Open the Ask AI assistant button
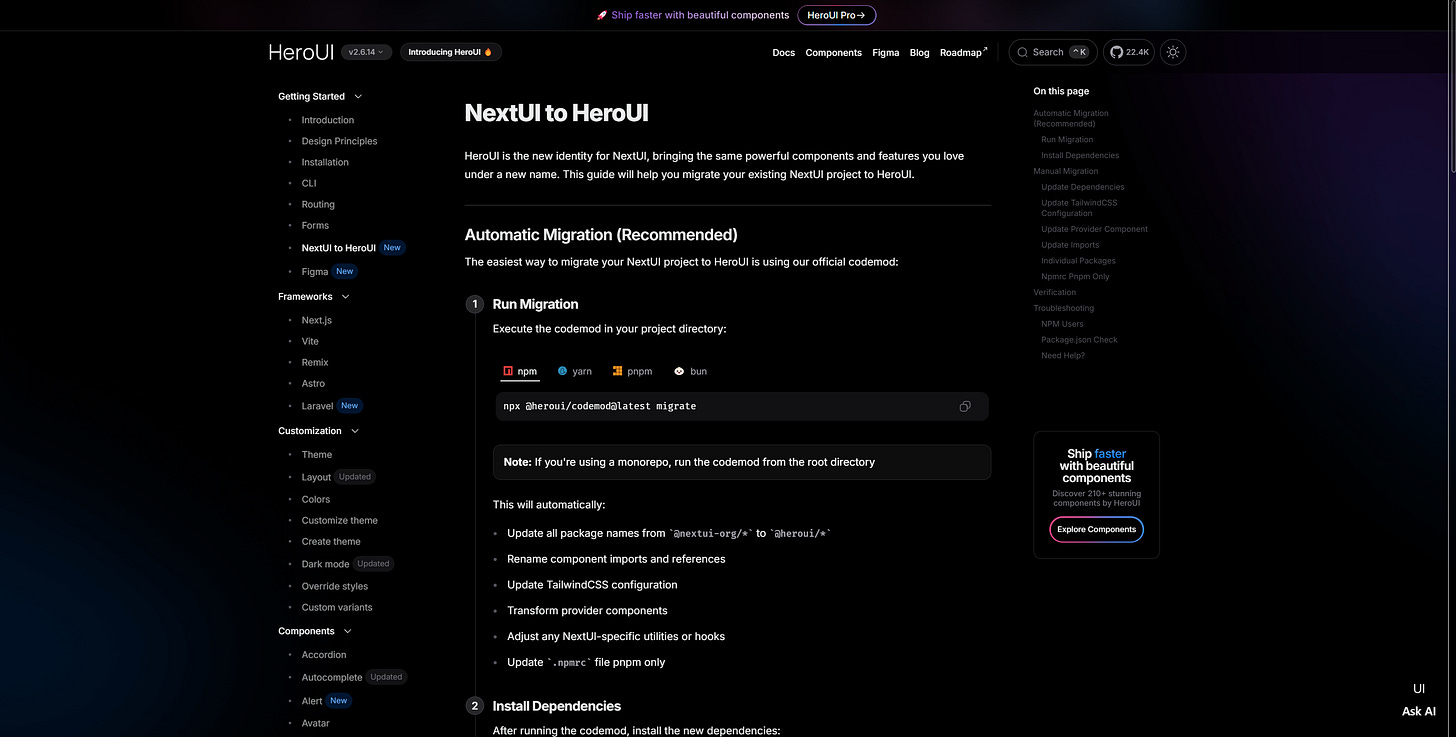 tap(1418, 700)
